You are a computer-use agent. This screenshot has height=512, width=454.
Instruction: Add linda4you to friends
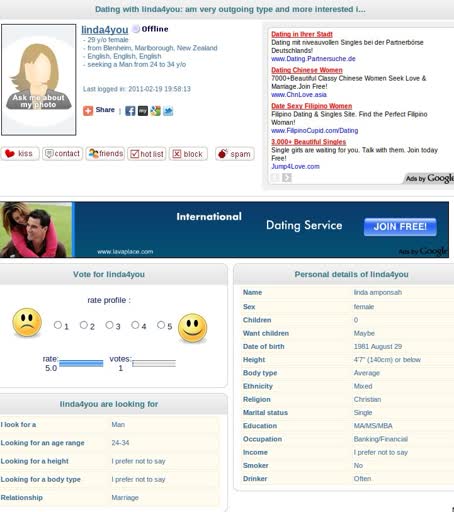point(105,154)
